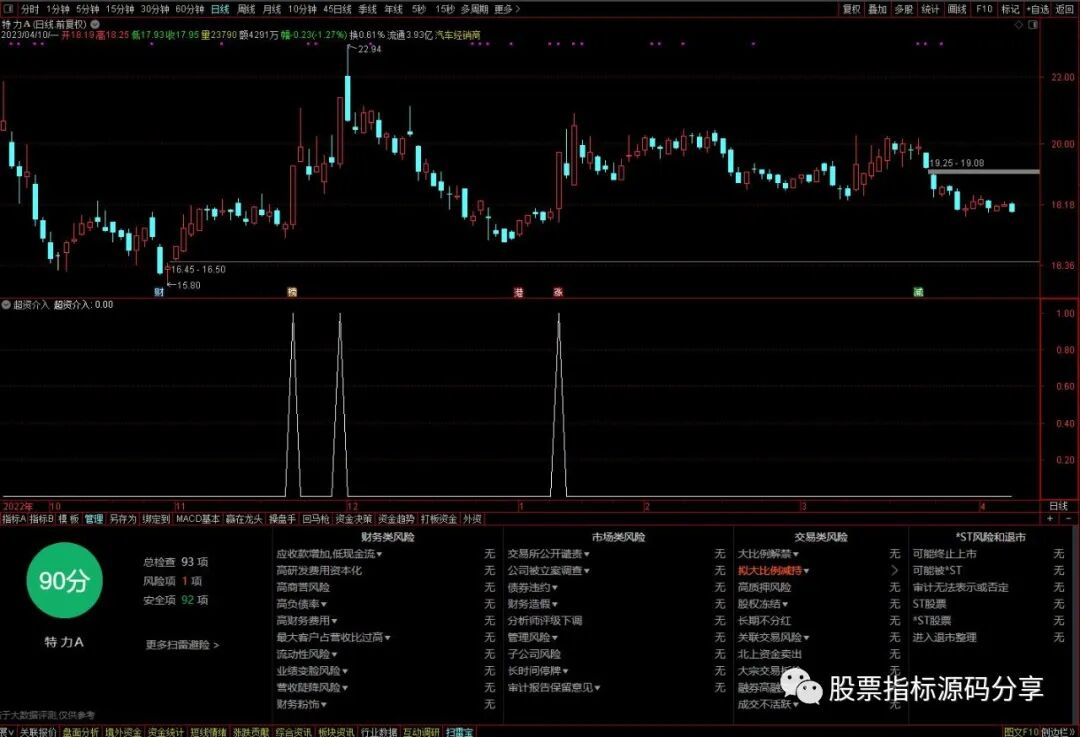Expand 业绩变脸风险 dropdown

tap(312, 670)
